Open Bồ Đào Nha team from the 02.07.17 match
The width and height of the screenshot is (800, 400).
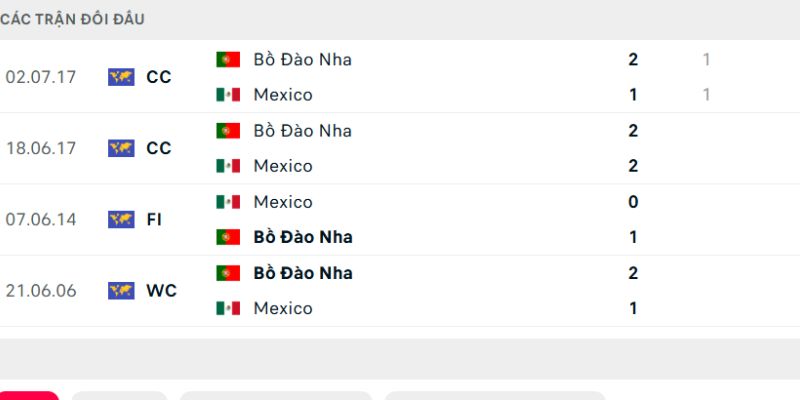coord(302,59)
